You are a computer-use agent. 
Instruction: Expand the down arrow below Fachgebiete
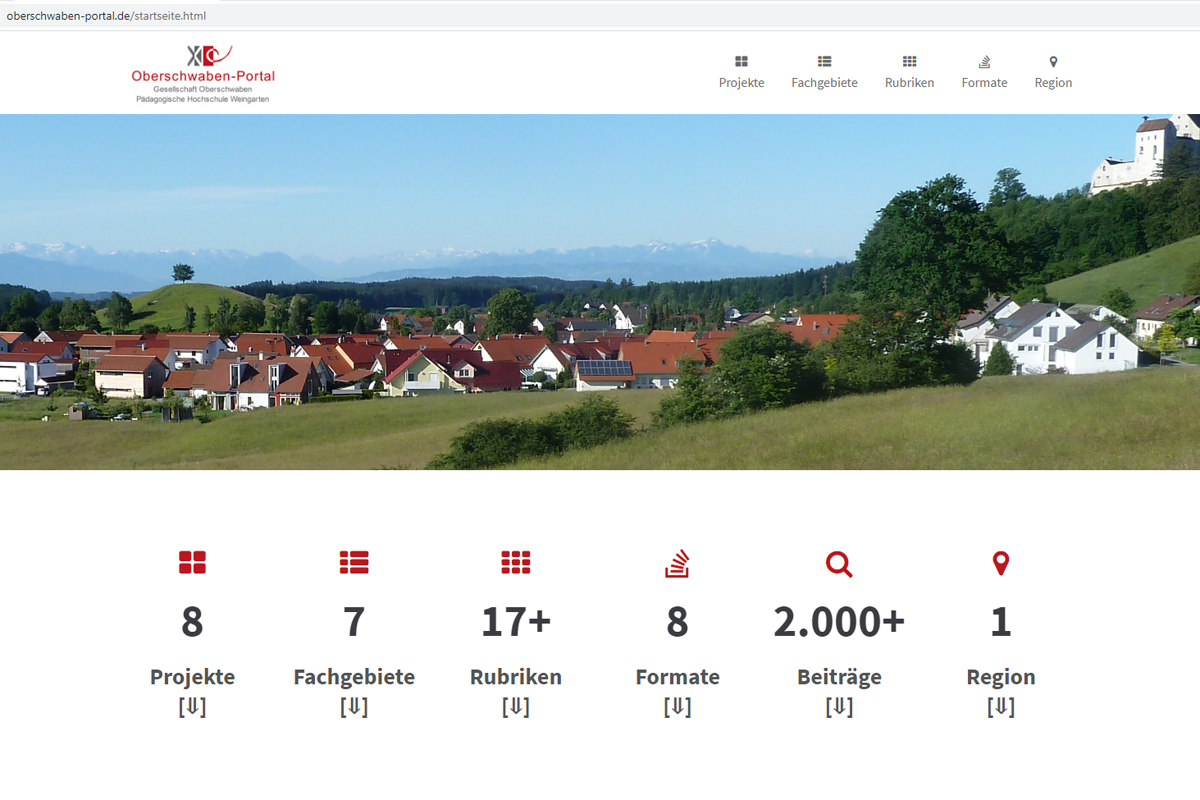coord(354,707)
